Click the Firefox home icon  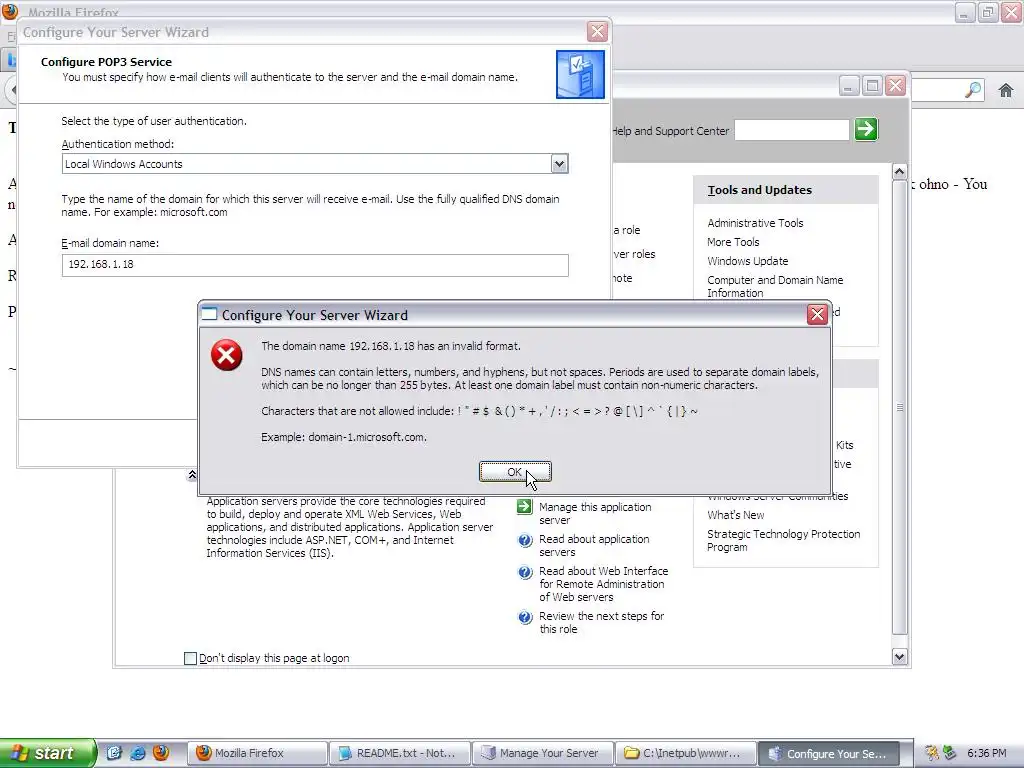pos(1006,90)
